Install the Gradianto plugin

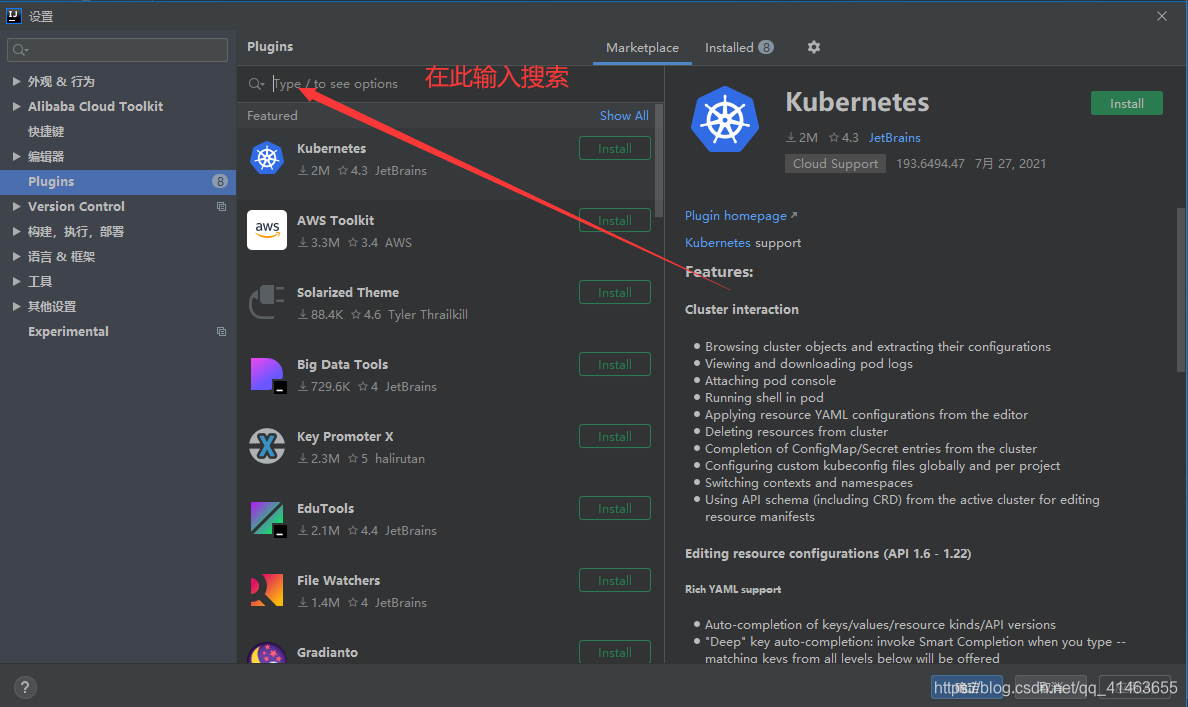coord(614,652)
